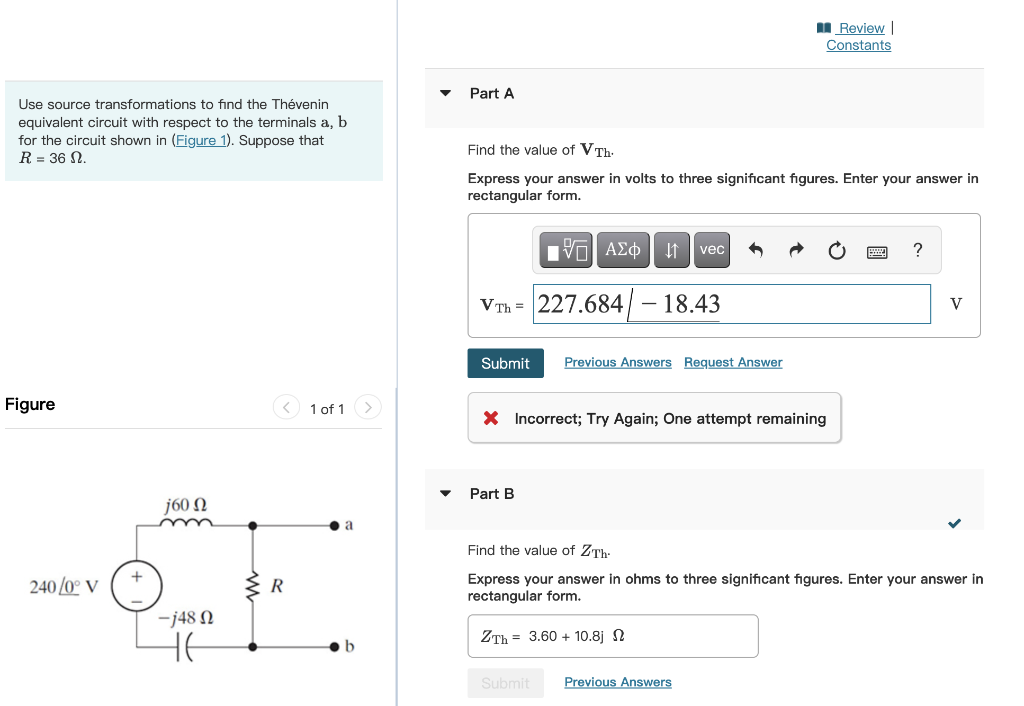Open the Constants reference

tap(857, 45)
